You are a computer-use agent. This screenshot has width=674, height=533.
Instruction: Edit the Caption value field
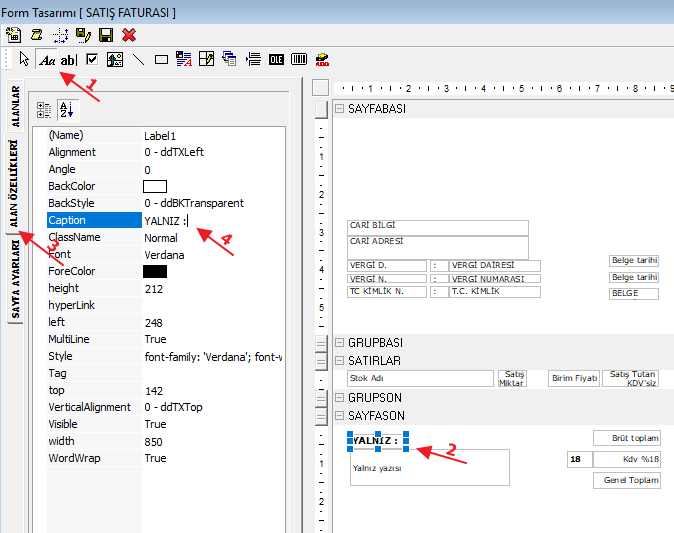coord(213,221)
